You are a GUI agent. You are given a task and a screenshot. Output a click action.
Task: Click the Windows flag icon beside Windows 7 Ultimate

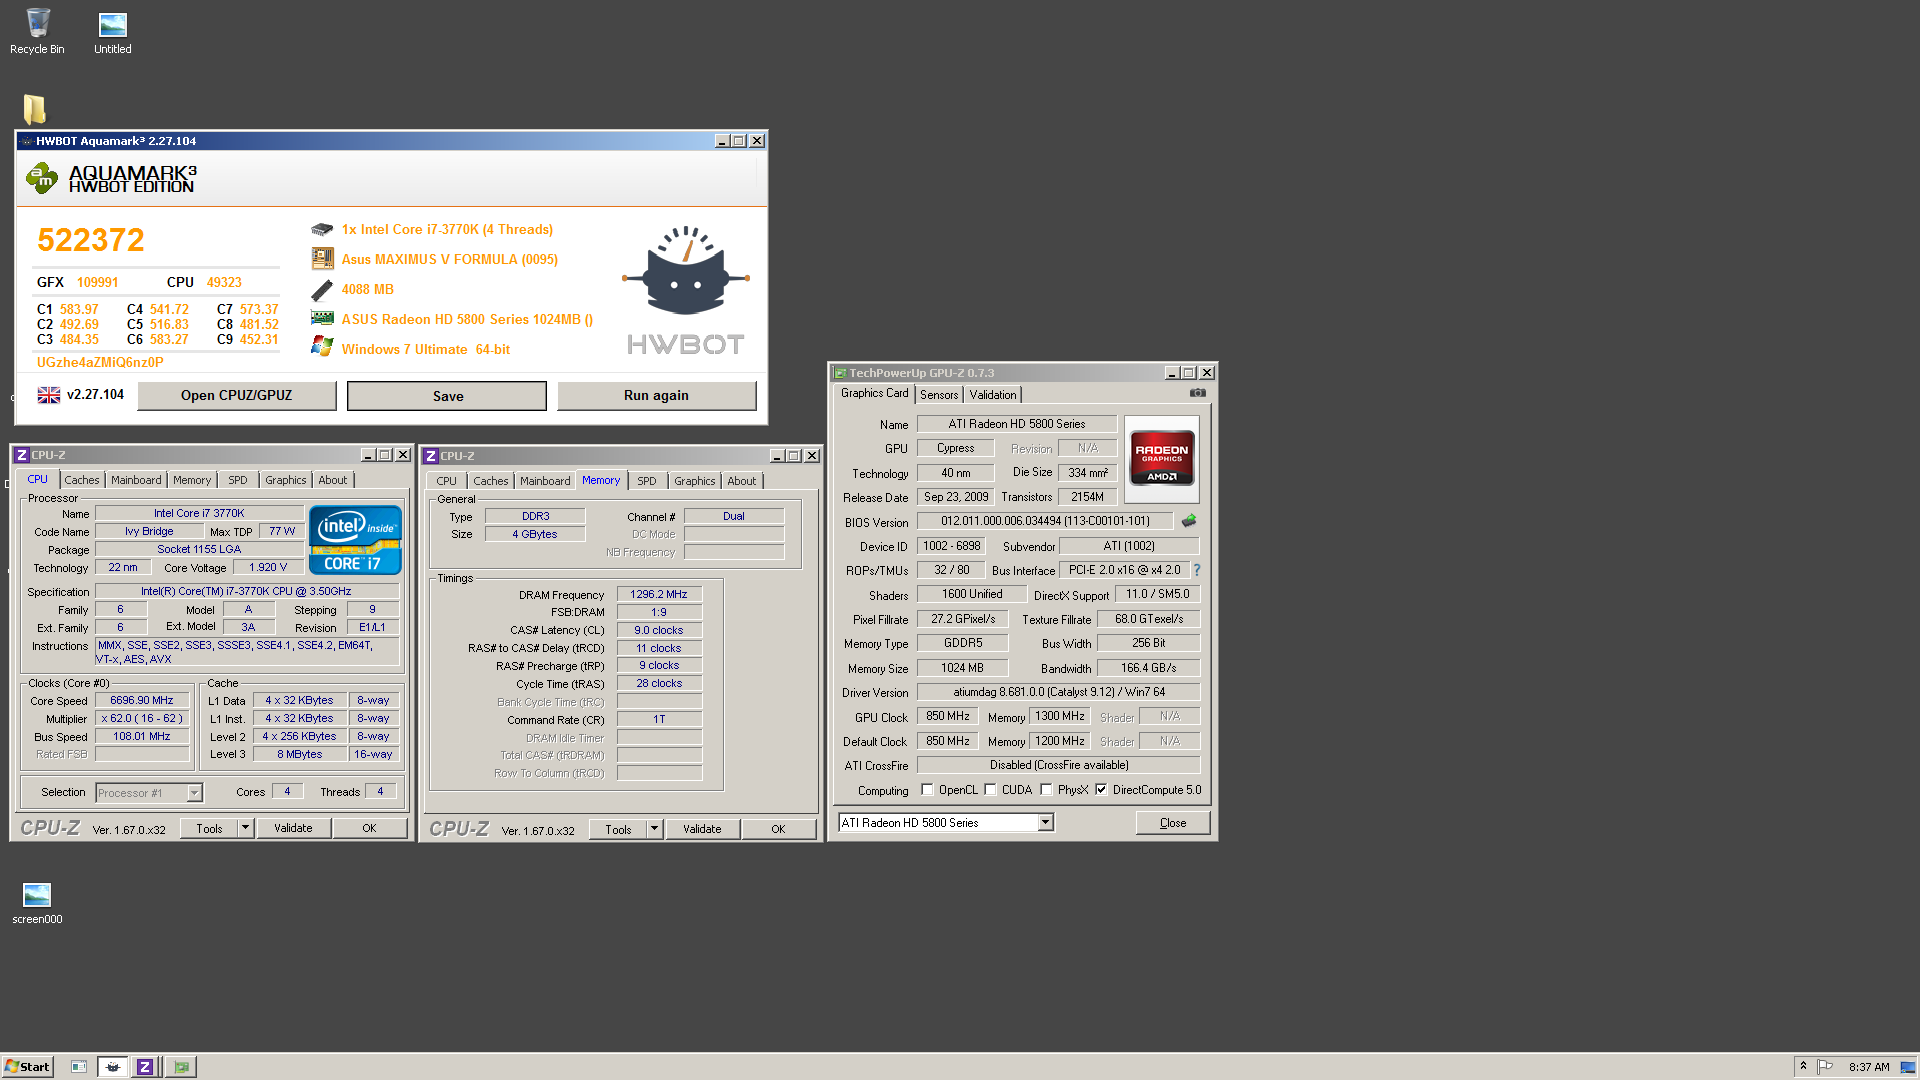322,347
